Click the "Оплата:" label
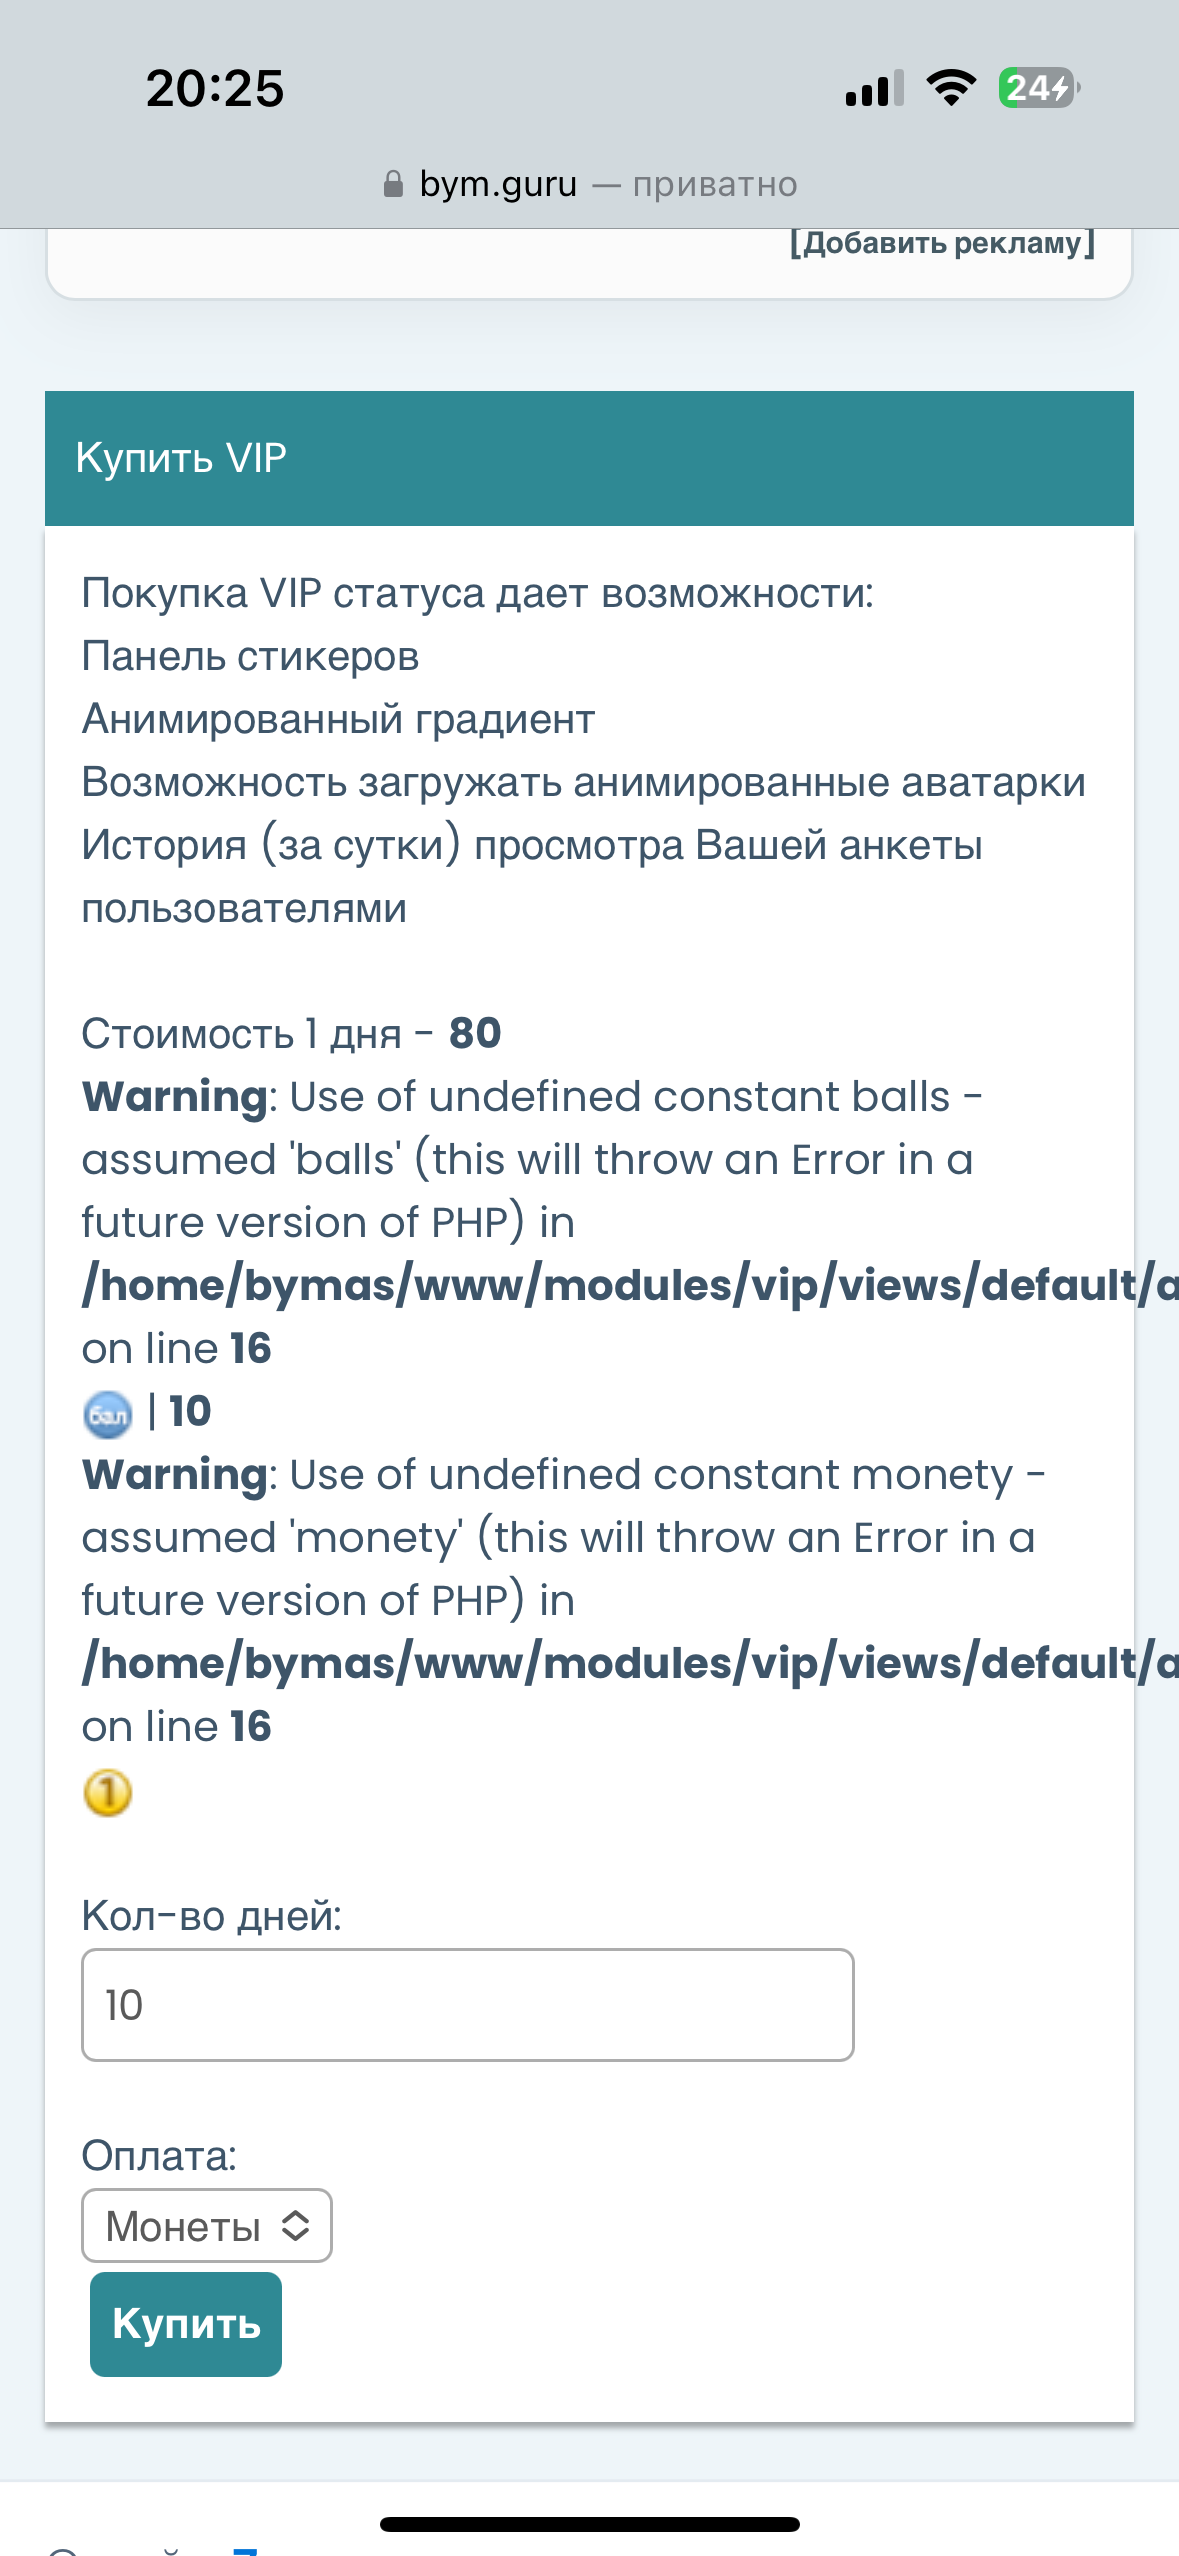 click(159, 2155)
